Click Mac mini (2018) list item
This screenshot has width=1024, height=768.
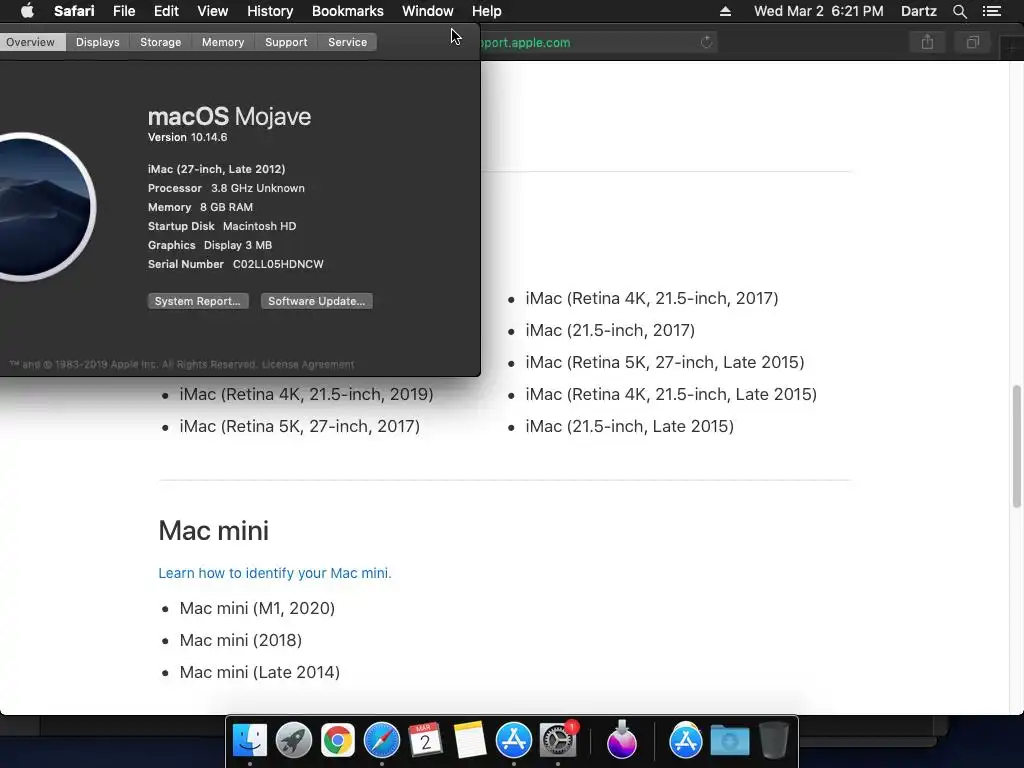click(240, 640)
